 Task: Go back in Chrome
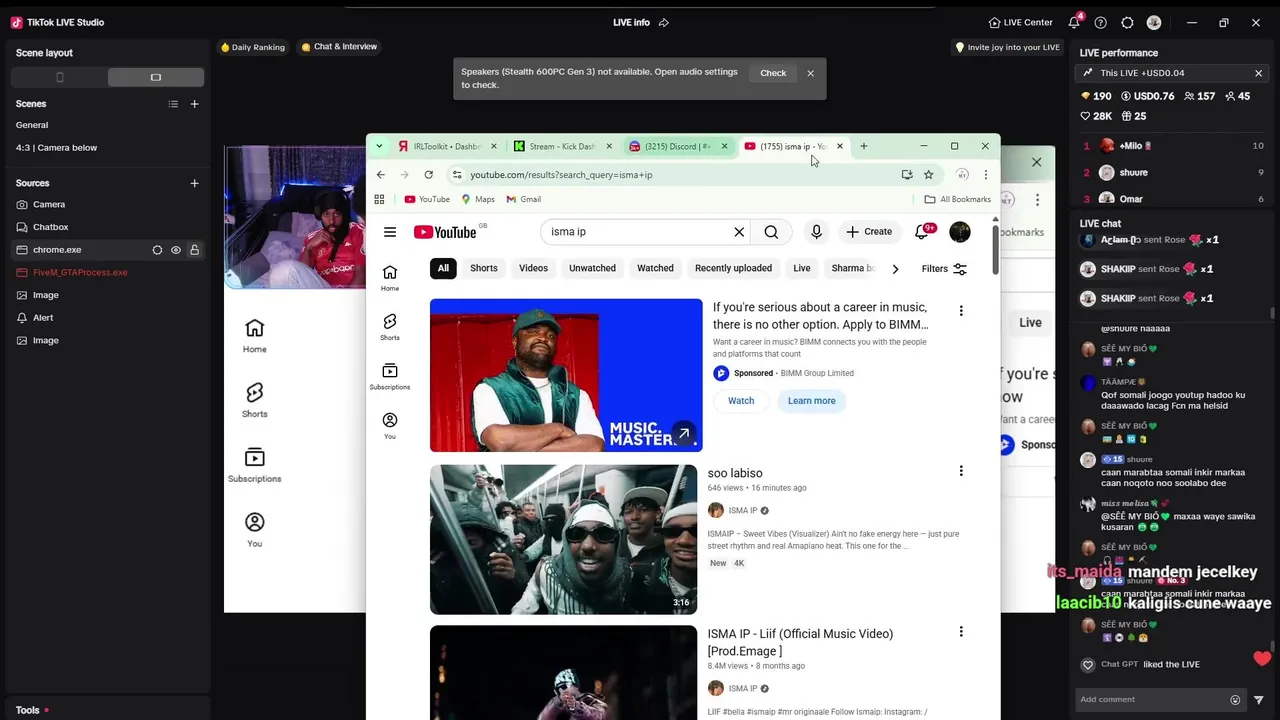coord(380,175)
